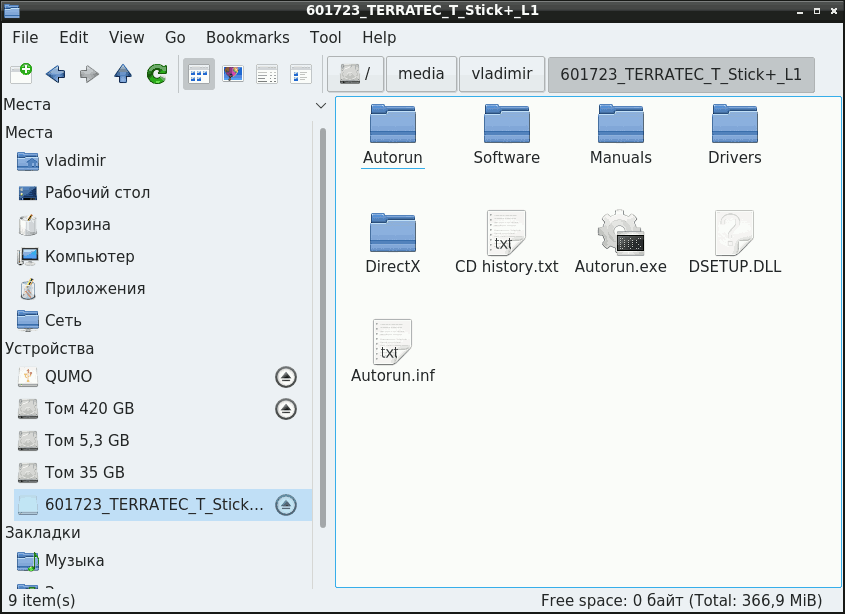Select the Autorun.exe gear icon
The width and height of the screenshot is (845, 614).
click(x=621, y=232)
